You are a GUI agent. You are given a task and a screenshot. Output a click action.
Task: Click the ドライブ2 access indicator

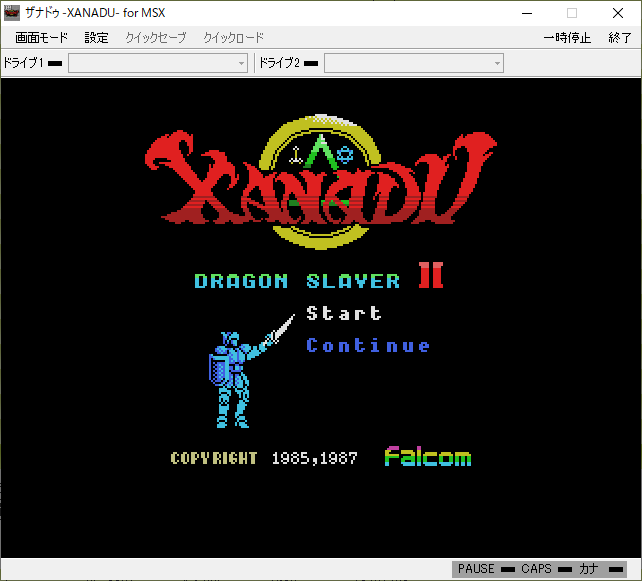(x=311, y=63)
